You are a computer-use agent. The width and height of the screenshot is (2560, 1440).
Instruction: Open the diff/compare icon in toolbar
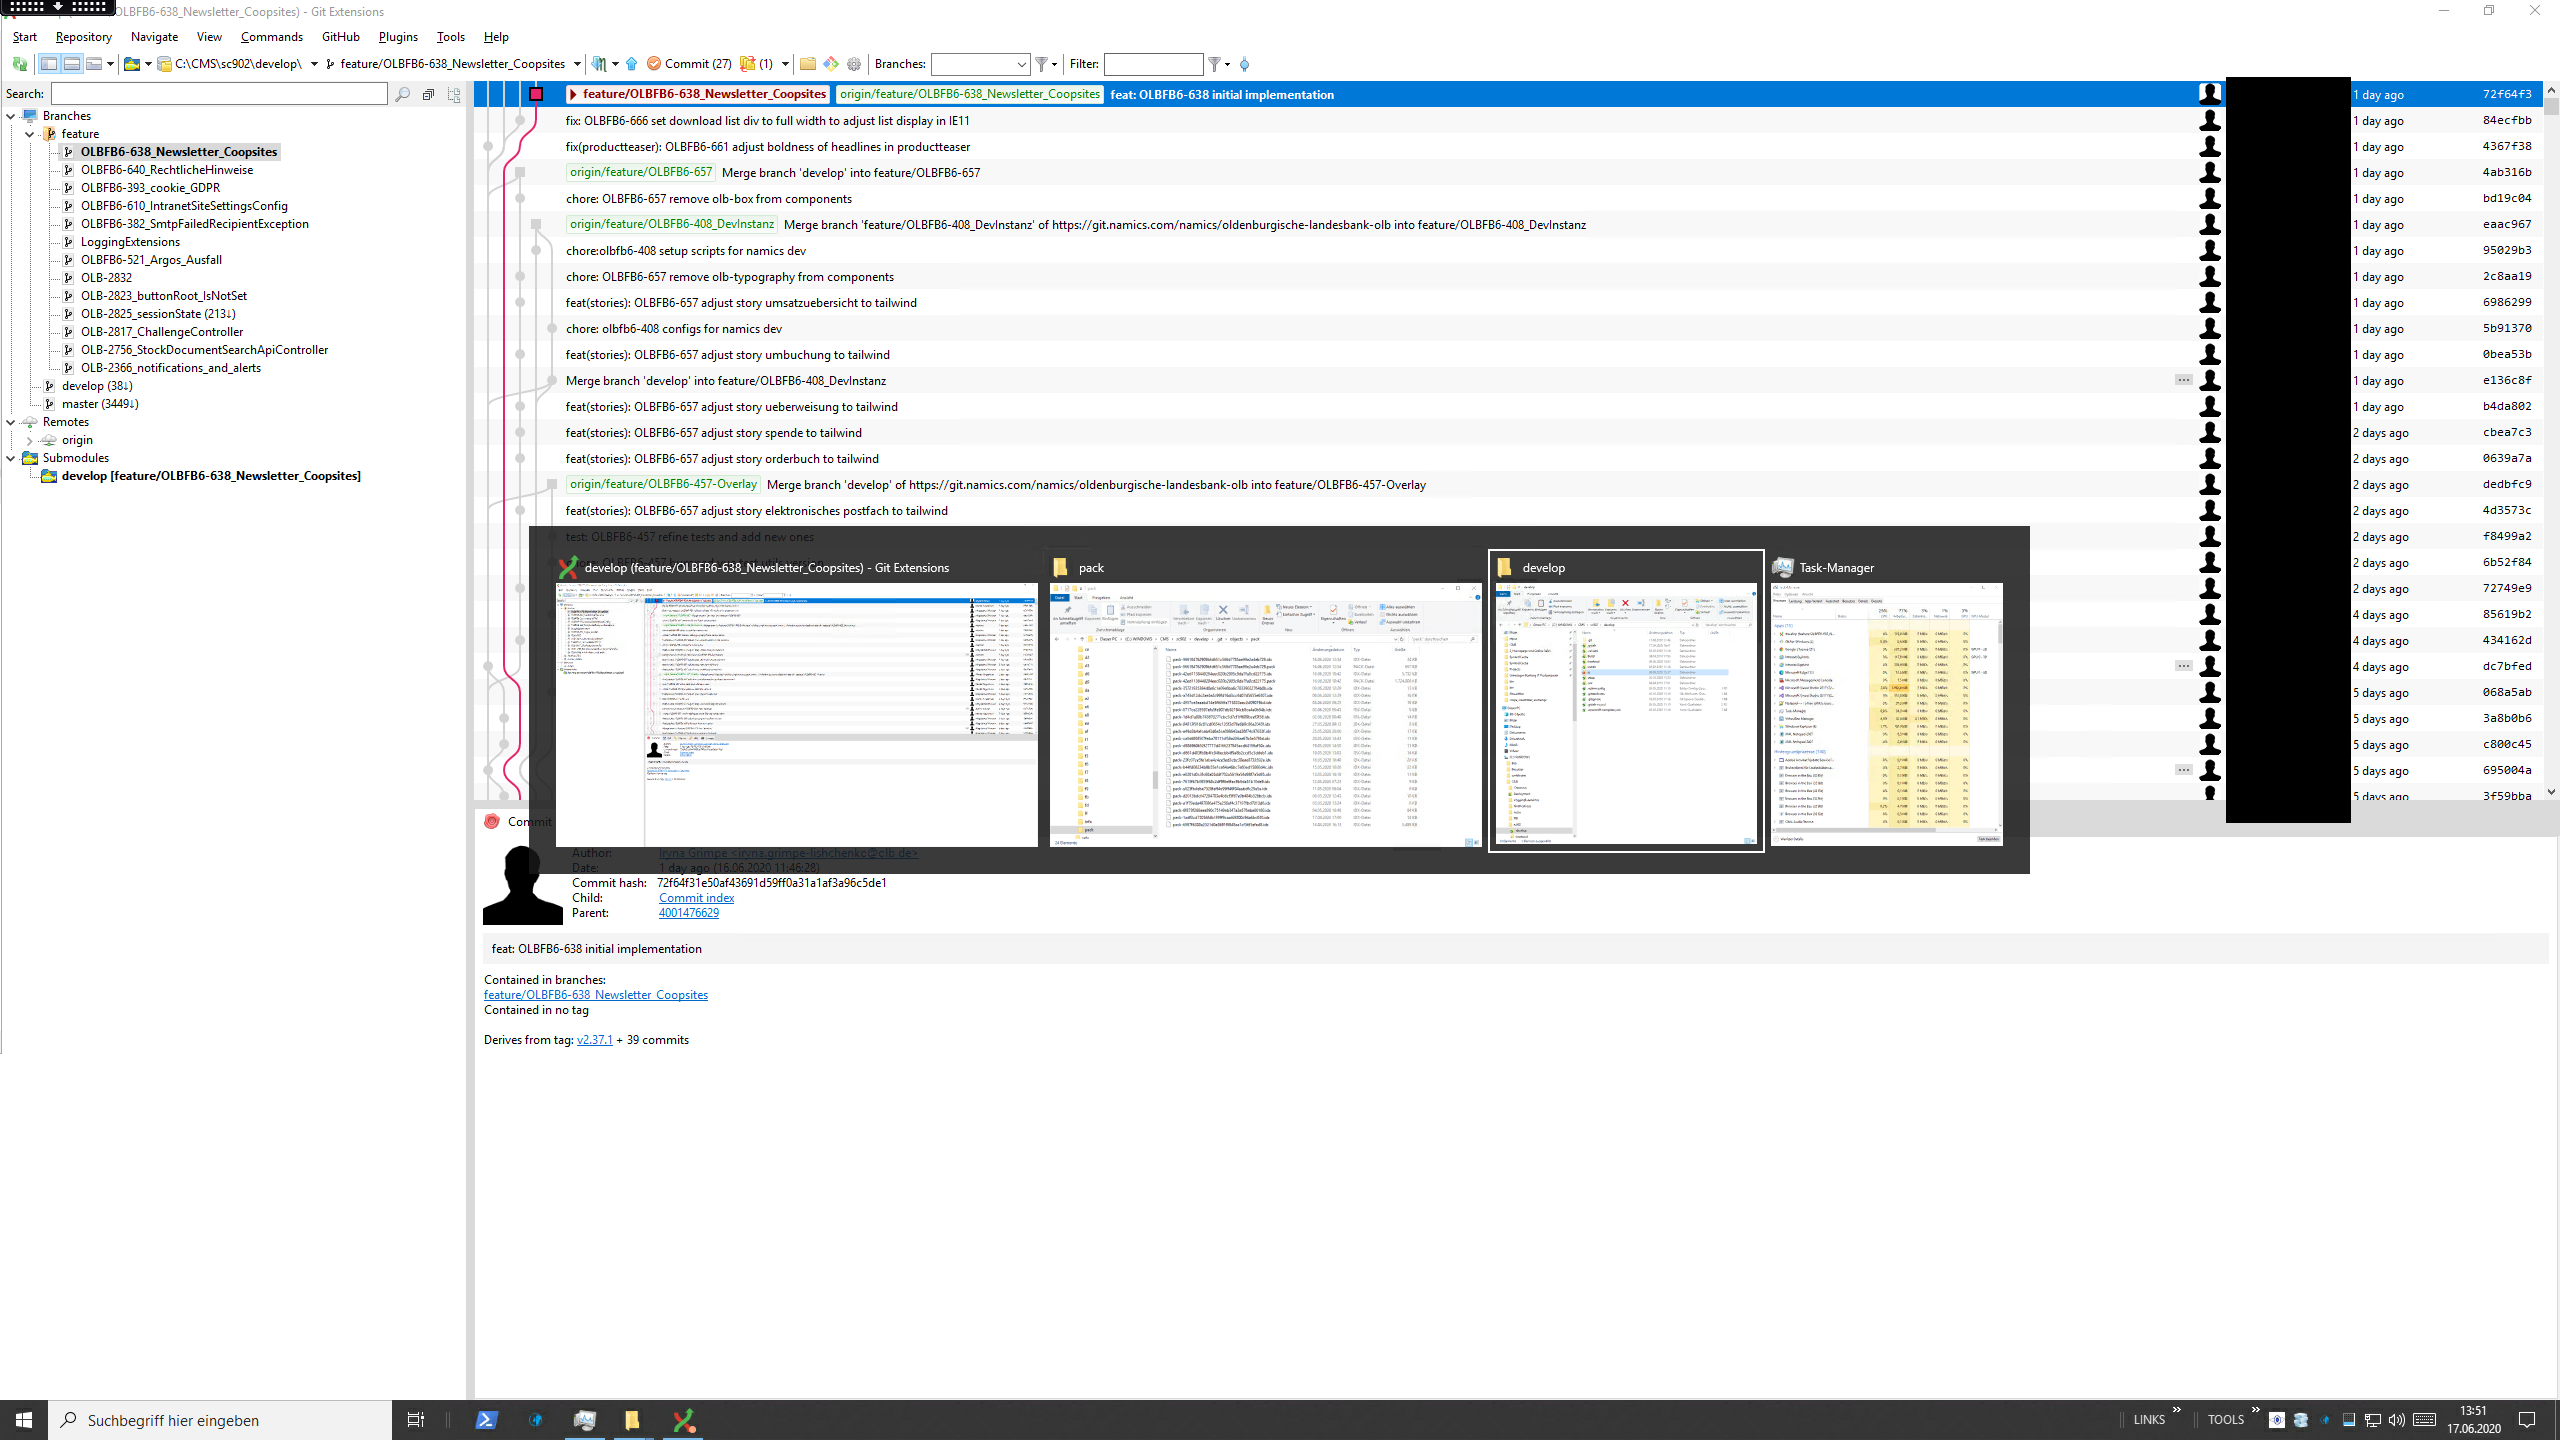click(830, 64)
